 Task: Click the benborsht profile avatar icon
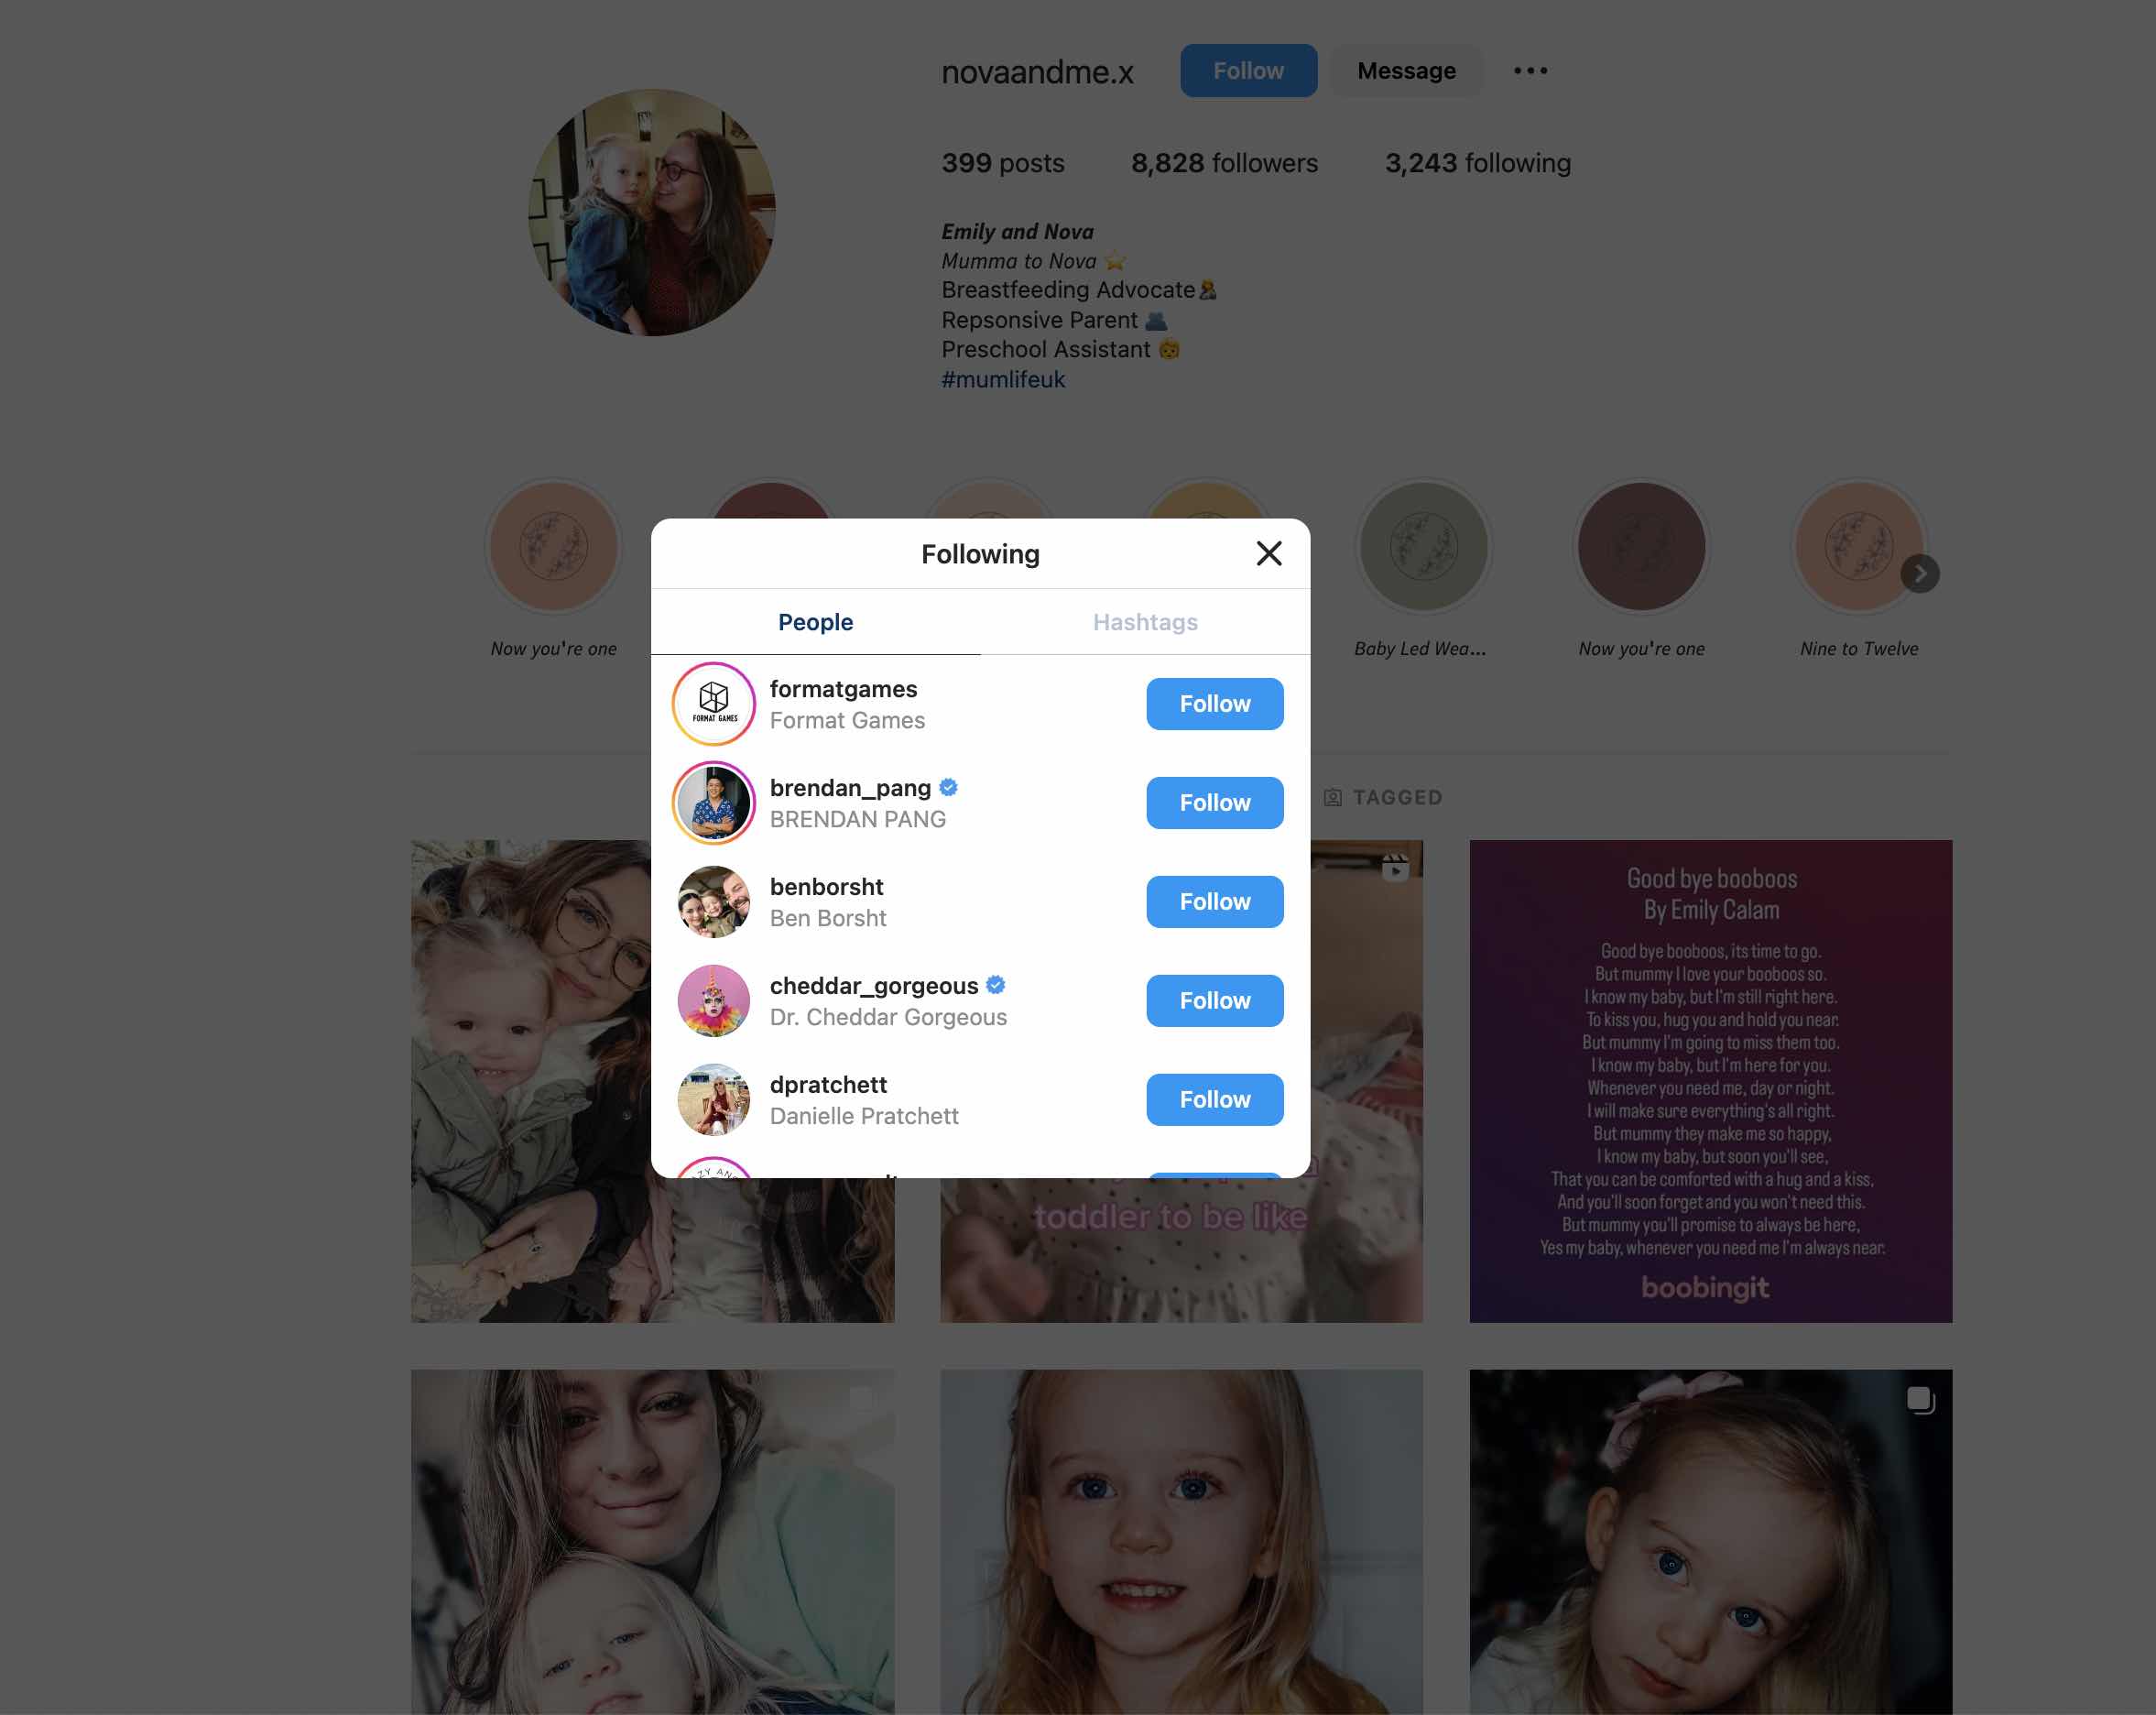[x=713, y=900]
